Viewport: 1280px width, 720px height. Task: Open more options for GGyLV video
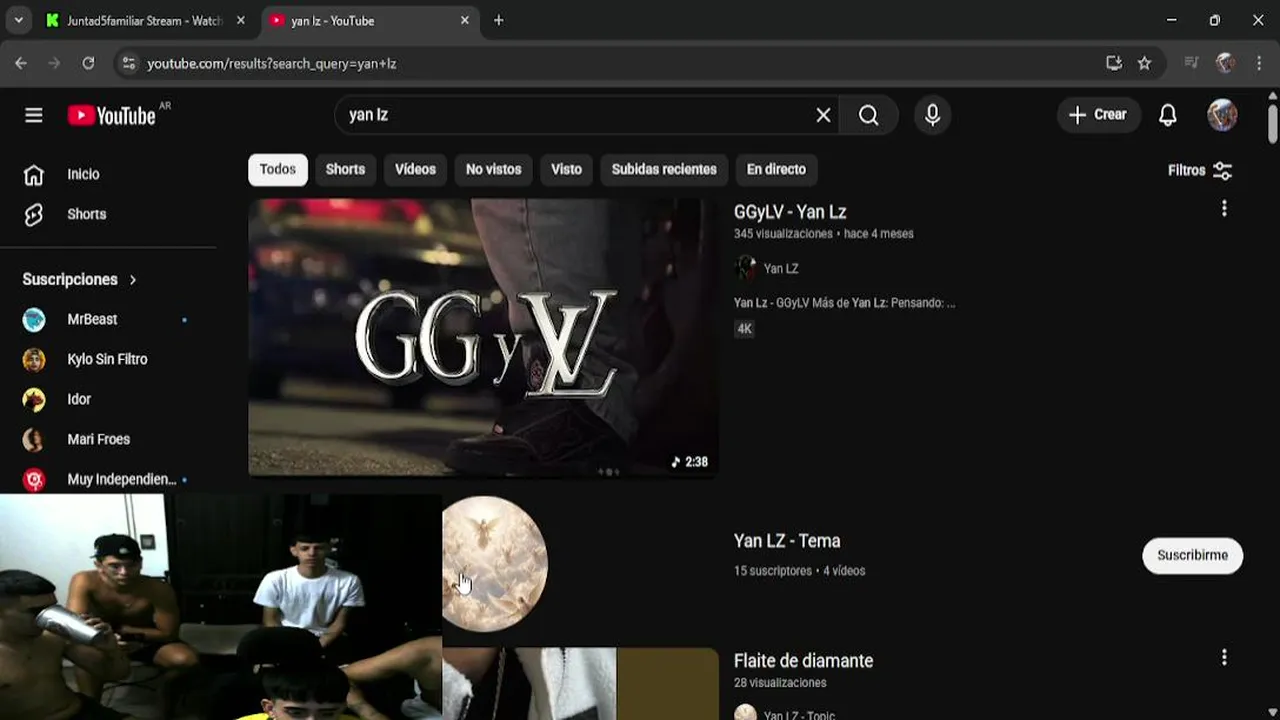[1224, 209]
